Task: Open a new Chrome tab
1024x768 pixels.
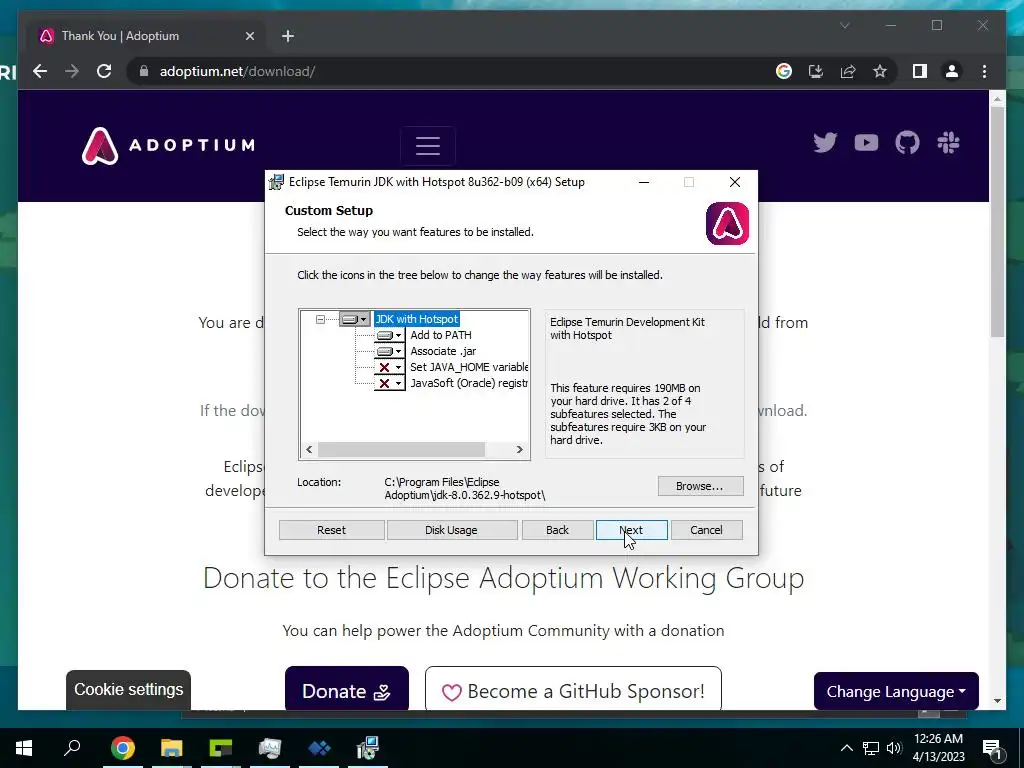Action: [288, 36]
